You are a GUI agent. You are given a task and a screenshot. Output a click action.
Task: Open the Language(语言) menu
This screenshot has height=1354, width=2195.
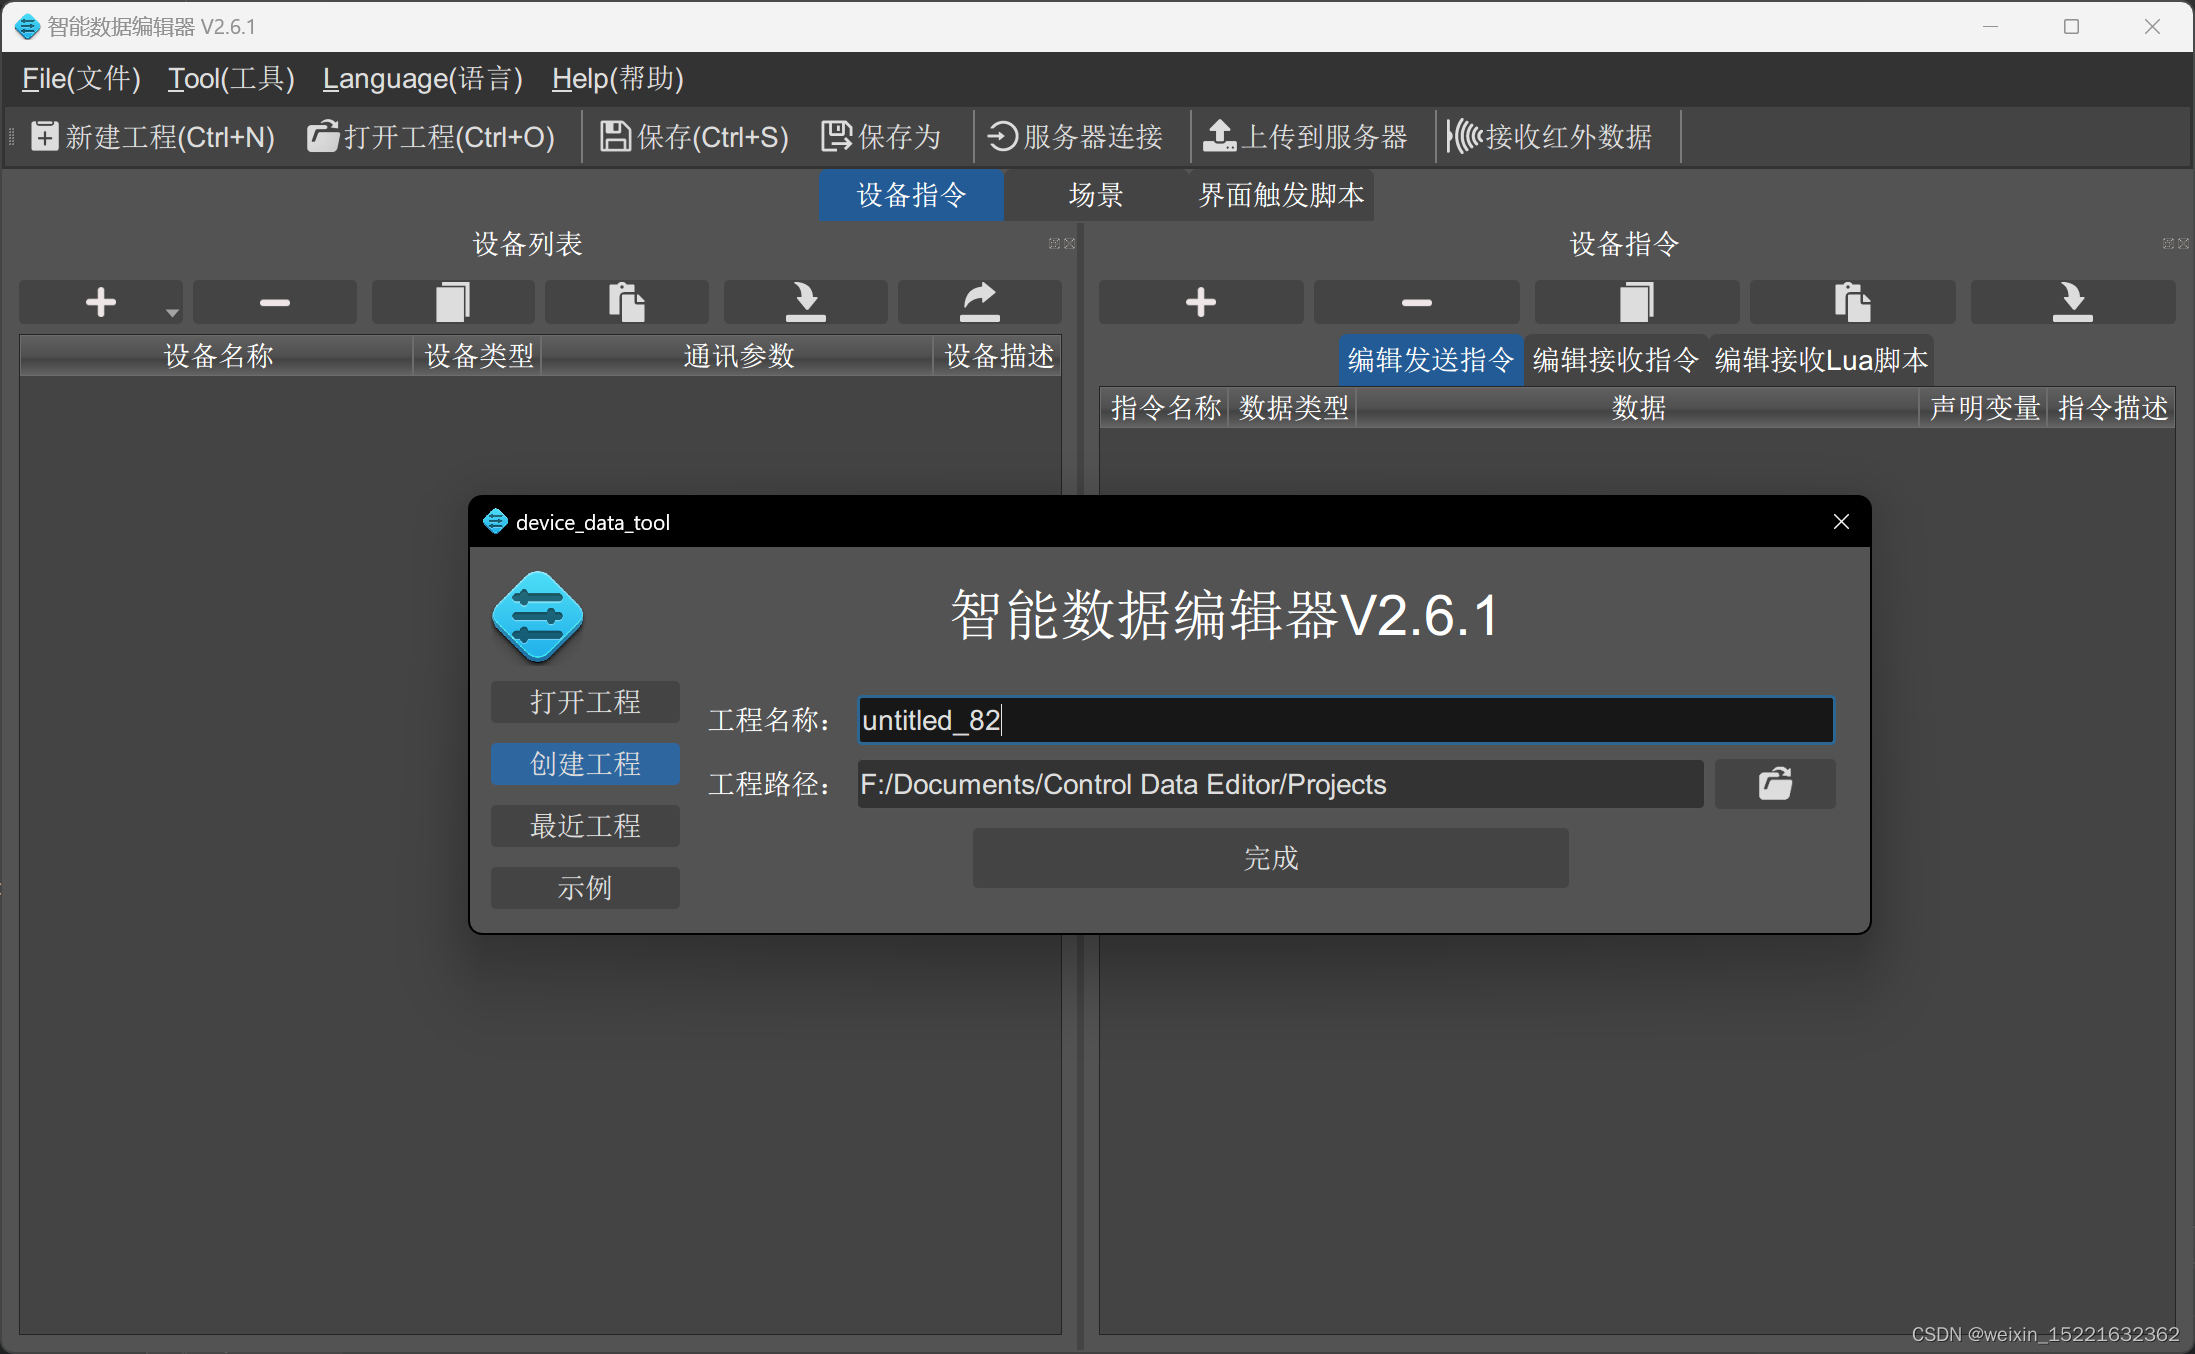point(422,79)
